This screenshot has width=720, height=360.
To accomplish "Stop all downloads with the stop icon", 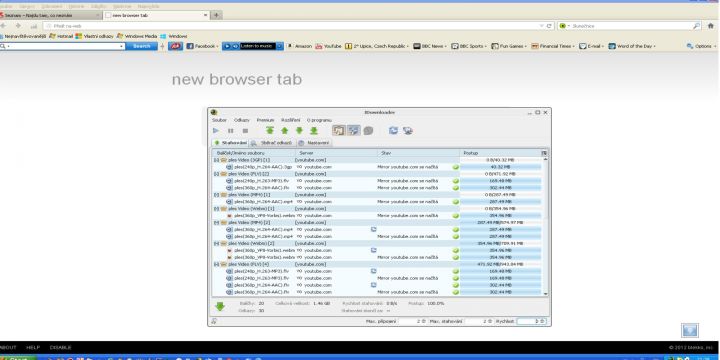I will coord(245,131).
